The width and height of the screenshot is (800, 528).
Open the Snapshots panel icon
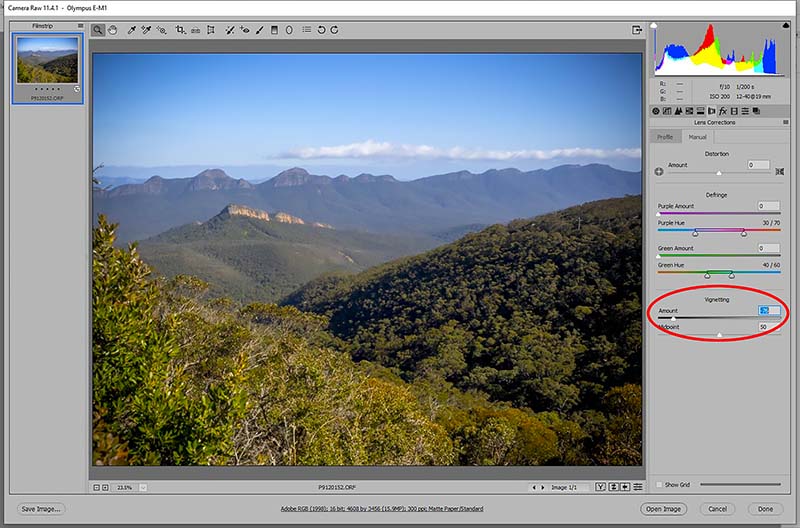pos(757,111)
